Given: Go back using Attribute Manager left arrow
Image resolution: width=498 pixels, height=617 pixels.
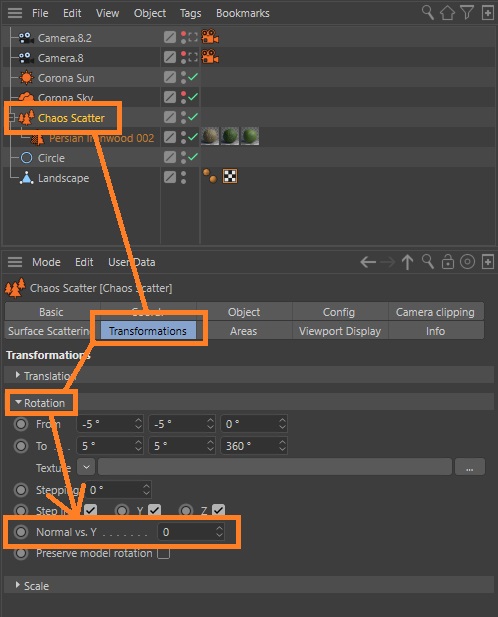Looking at the screenshot, I should click(368, 262).
